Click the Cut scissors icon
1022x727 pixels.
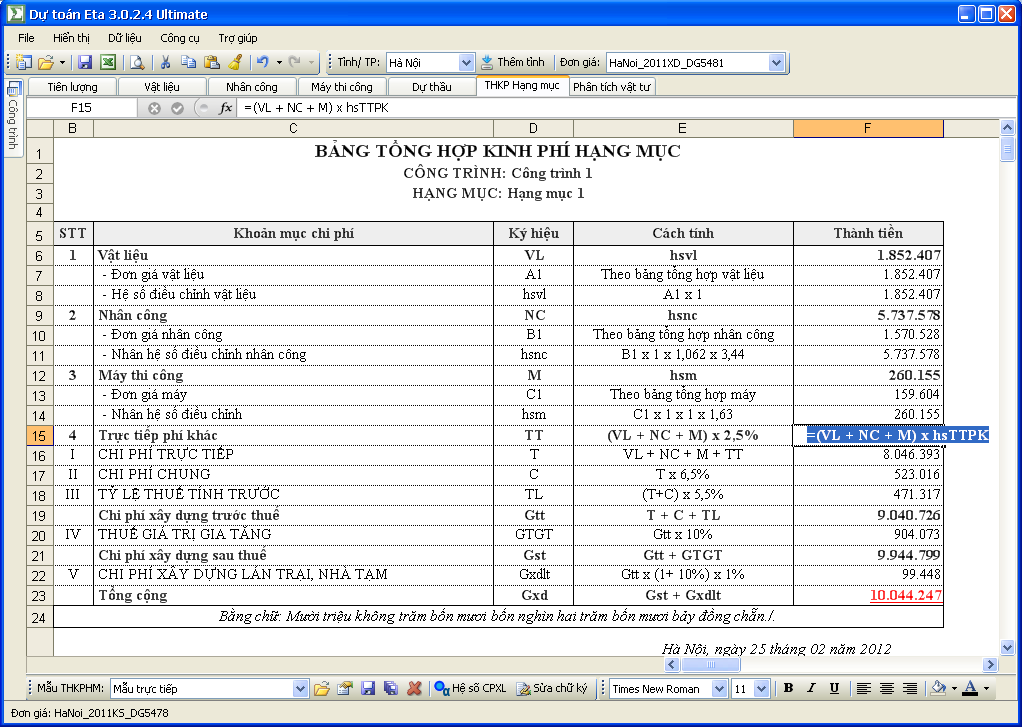166,62
